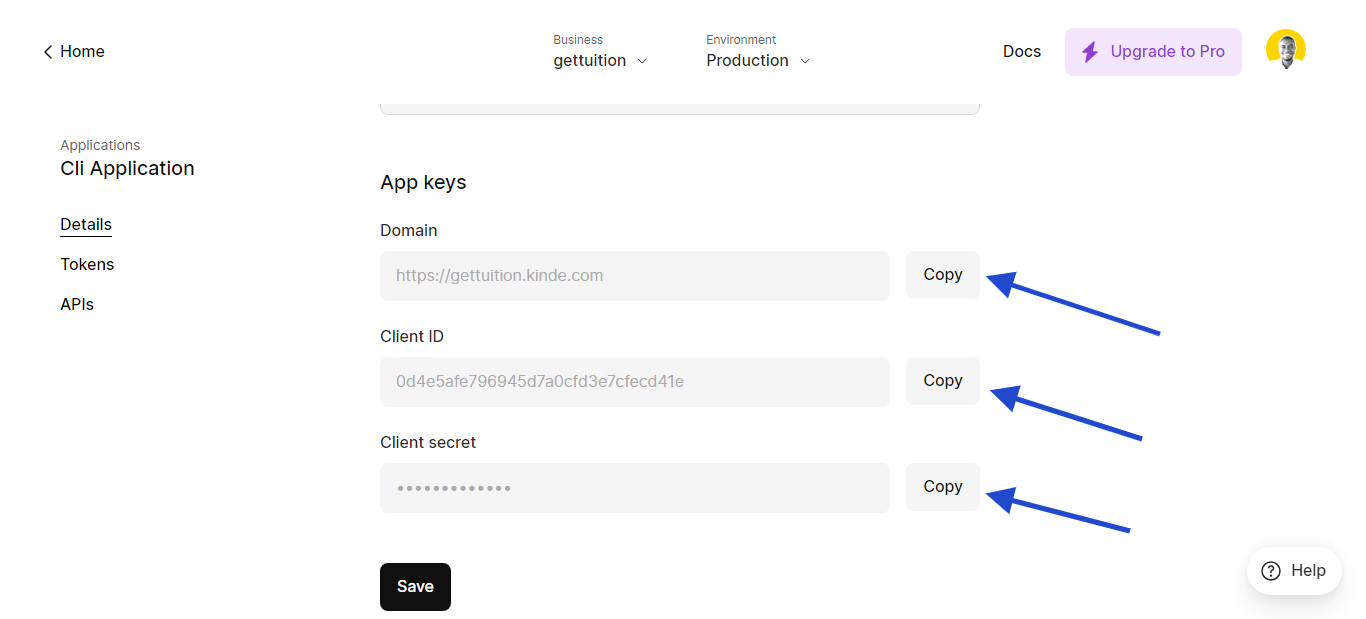Click the Client ID label
1366x619 pixels.
412,337
